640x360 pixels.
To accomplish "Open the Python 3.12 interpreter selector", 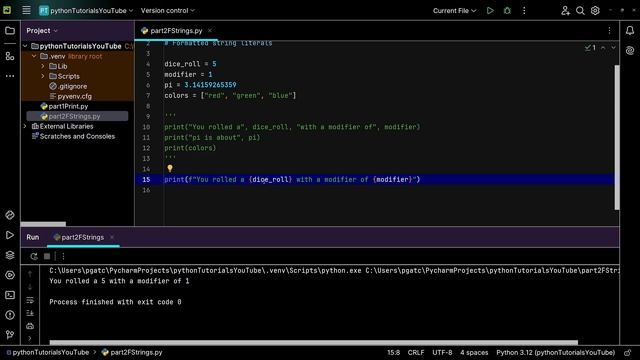I will [x=556, y=352].
